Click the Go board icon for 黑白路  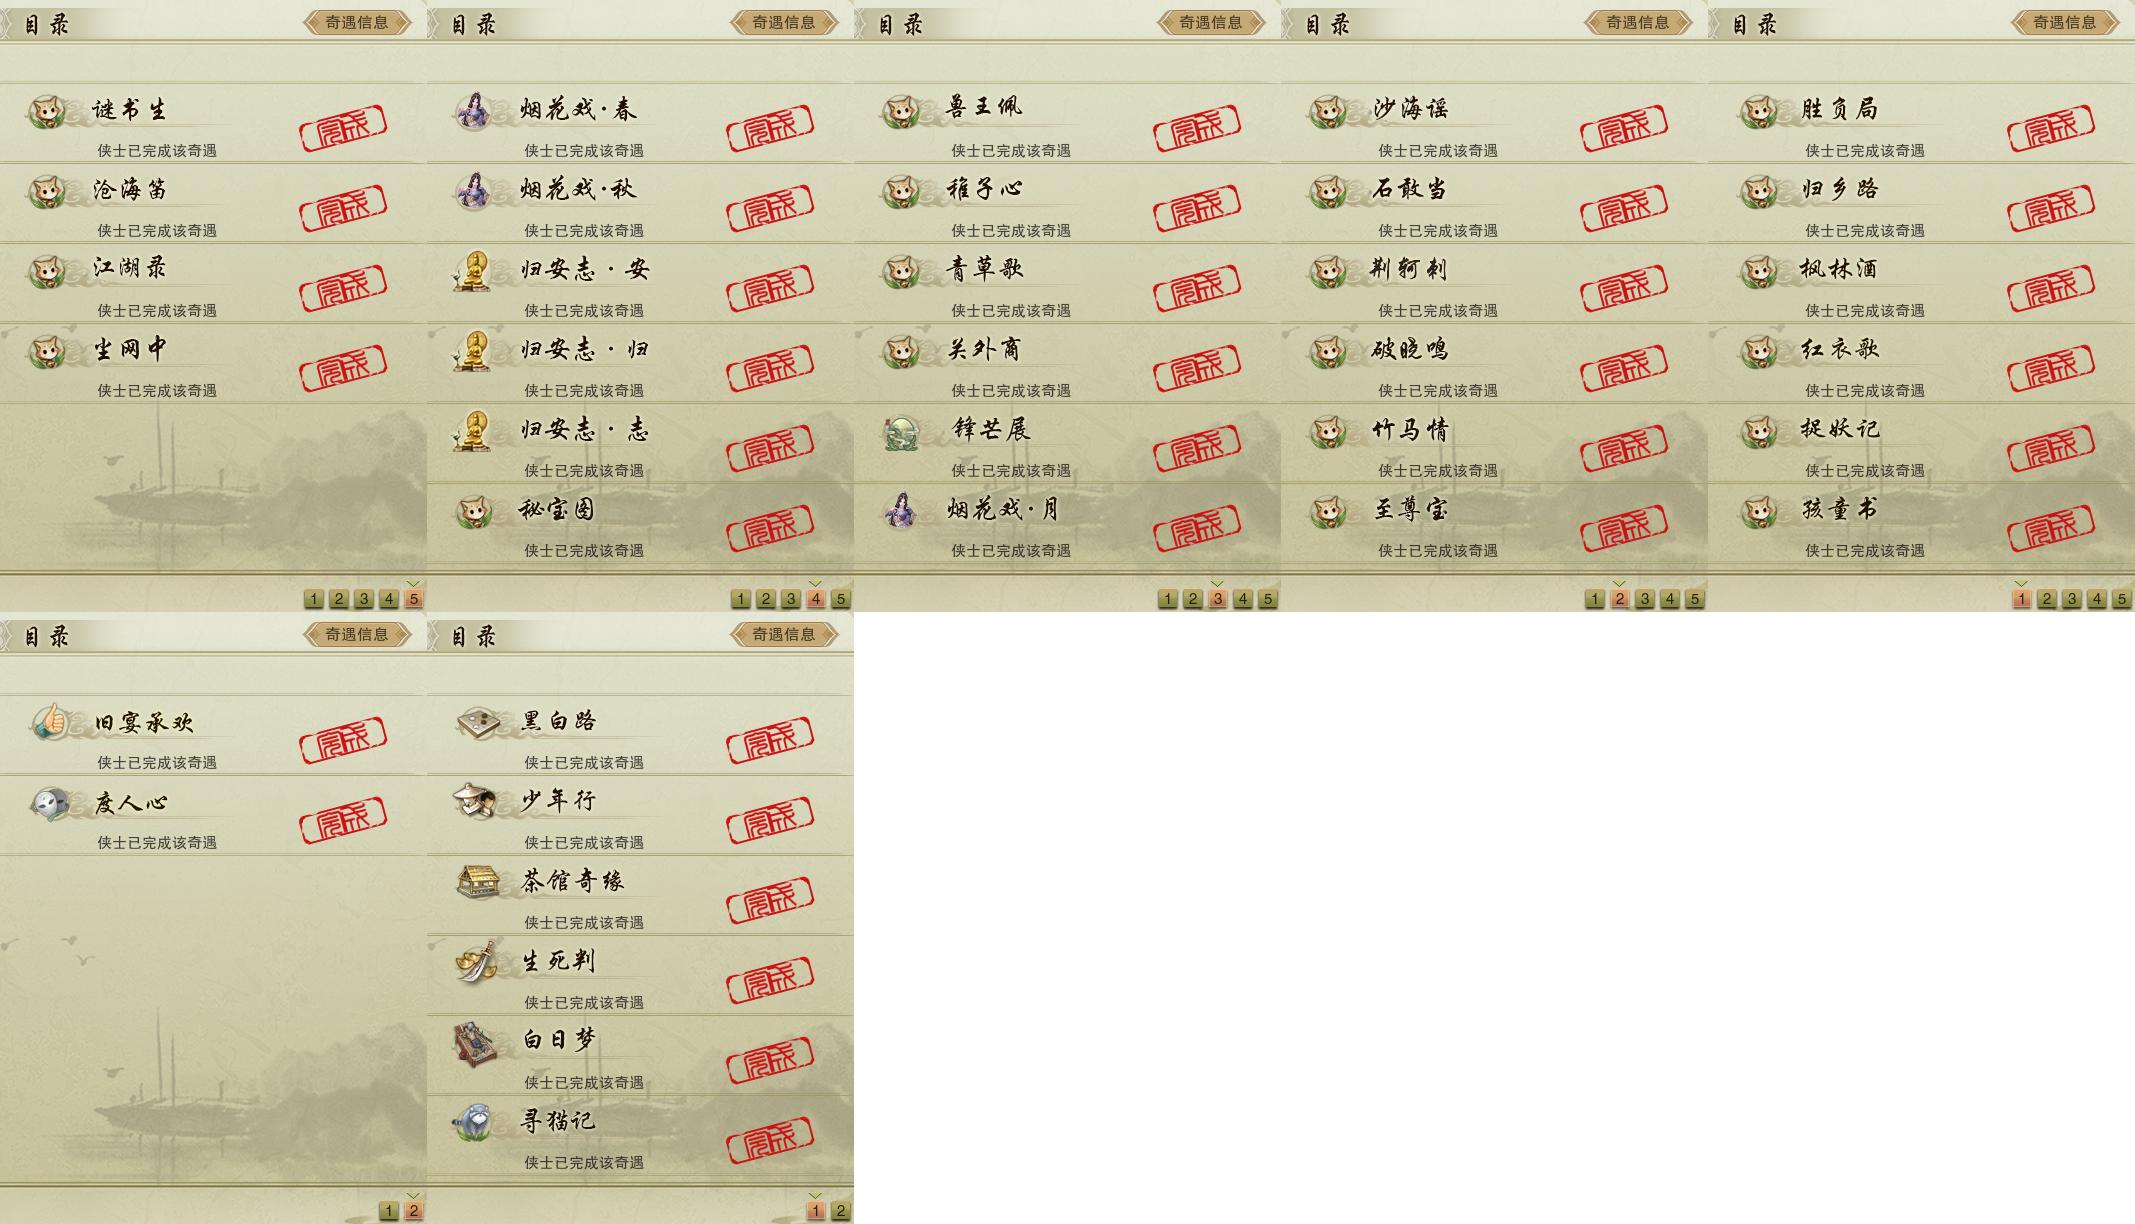coord(475,722)
